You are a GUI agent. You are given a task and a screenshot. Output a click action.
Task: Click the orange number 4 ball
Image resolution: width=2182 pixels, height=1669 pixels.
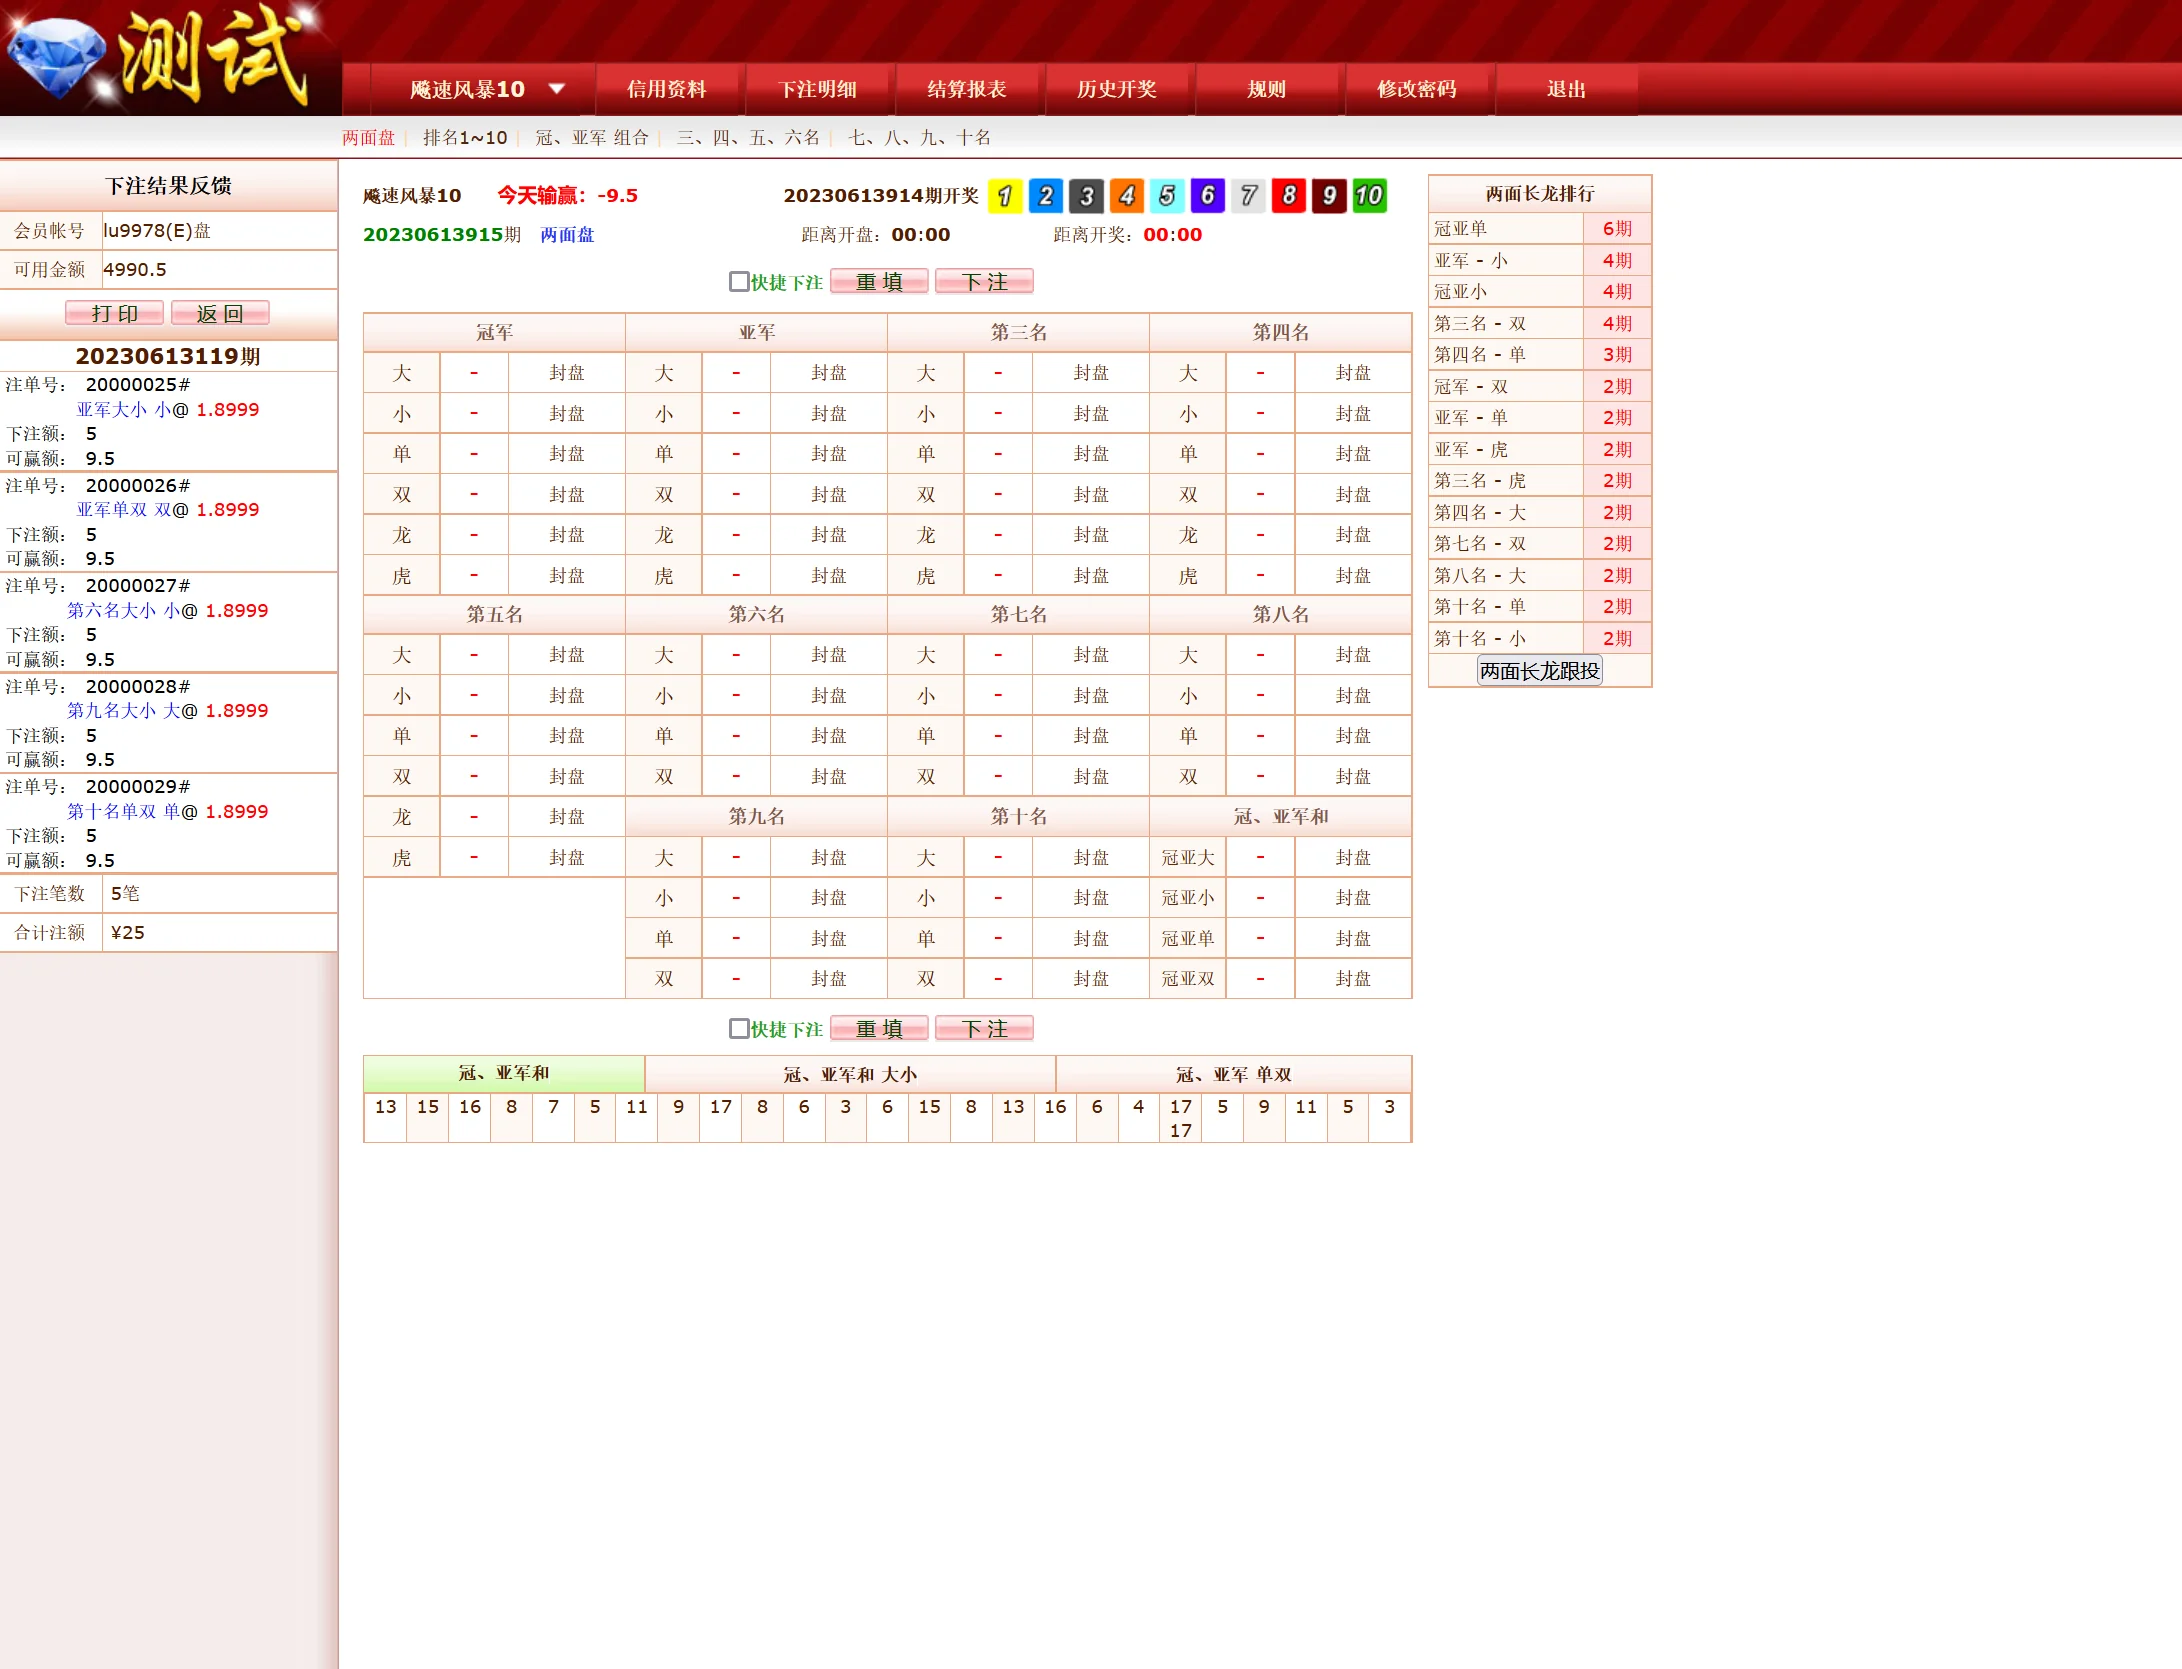1127,196
